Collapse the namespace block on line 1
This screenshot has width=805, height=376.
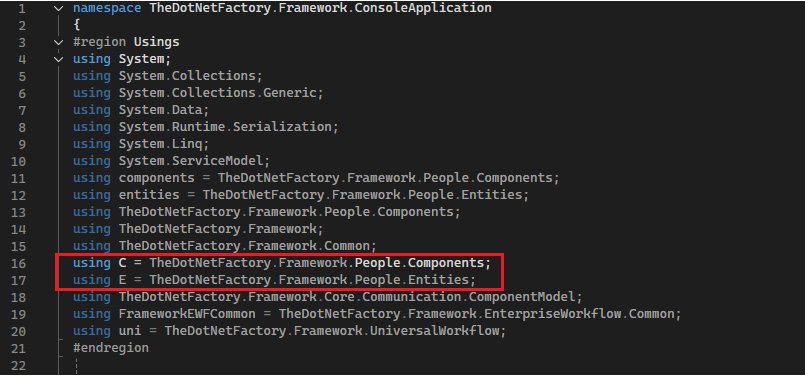click(59, 8)
